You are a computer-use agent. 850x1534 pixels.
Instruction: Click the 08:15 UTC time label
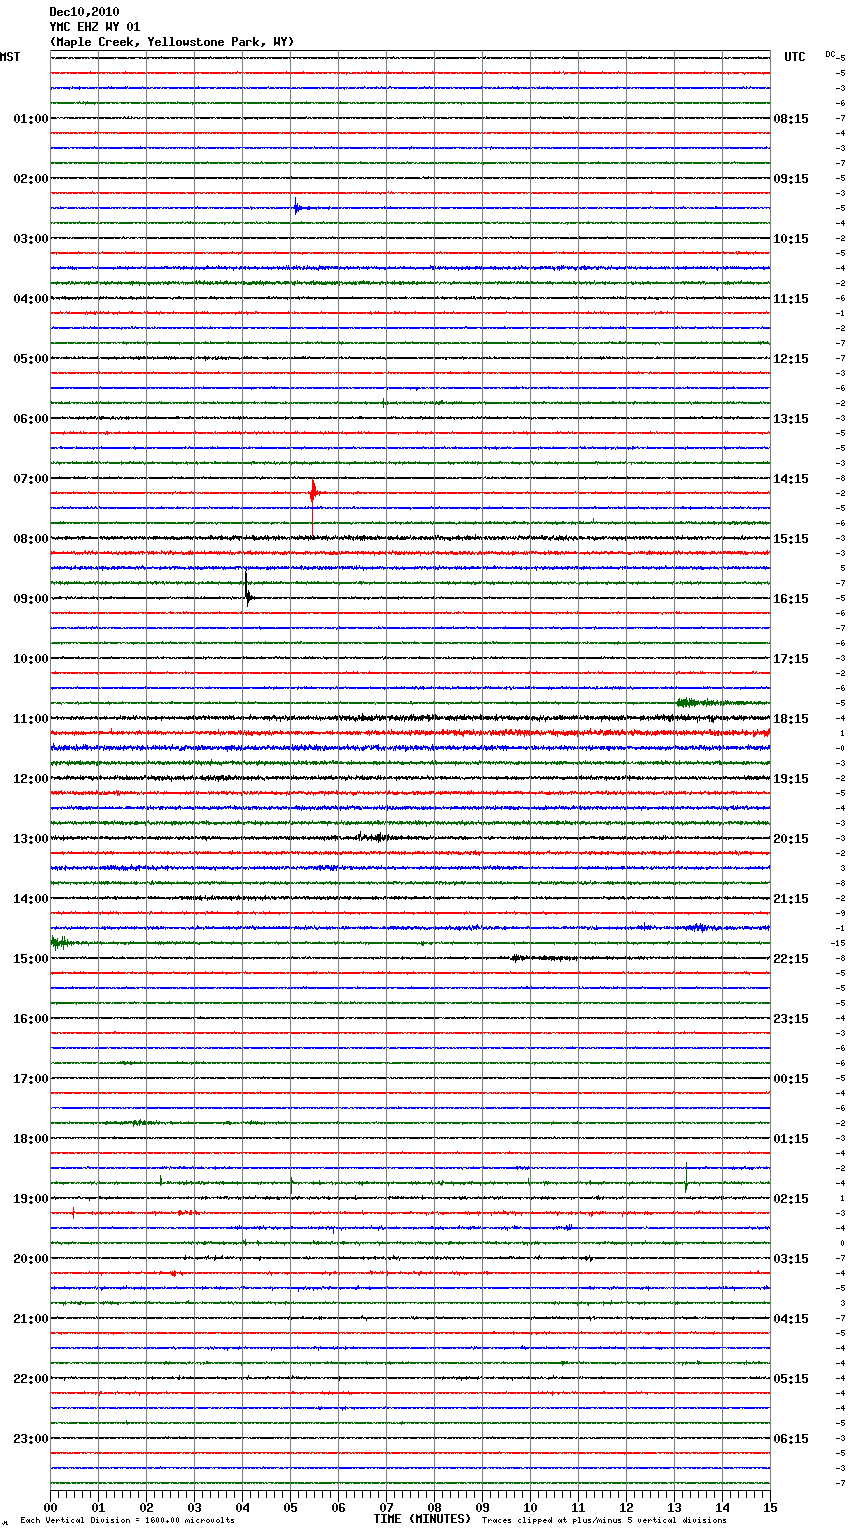[791, 119]
